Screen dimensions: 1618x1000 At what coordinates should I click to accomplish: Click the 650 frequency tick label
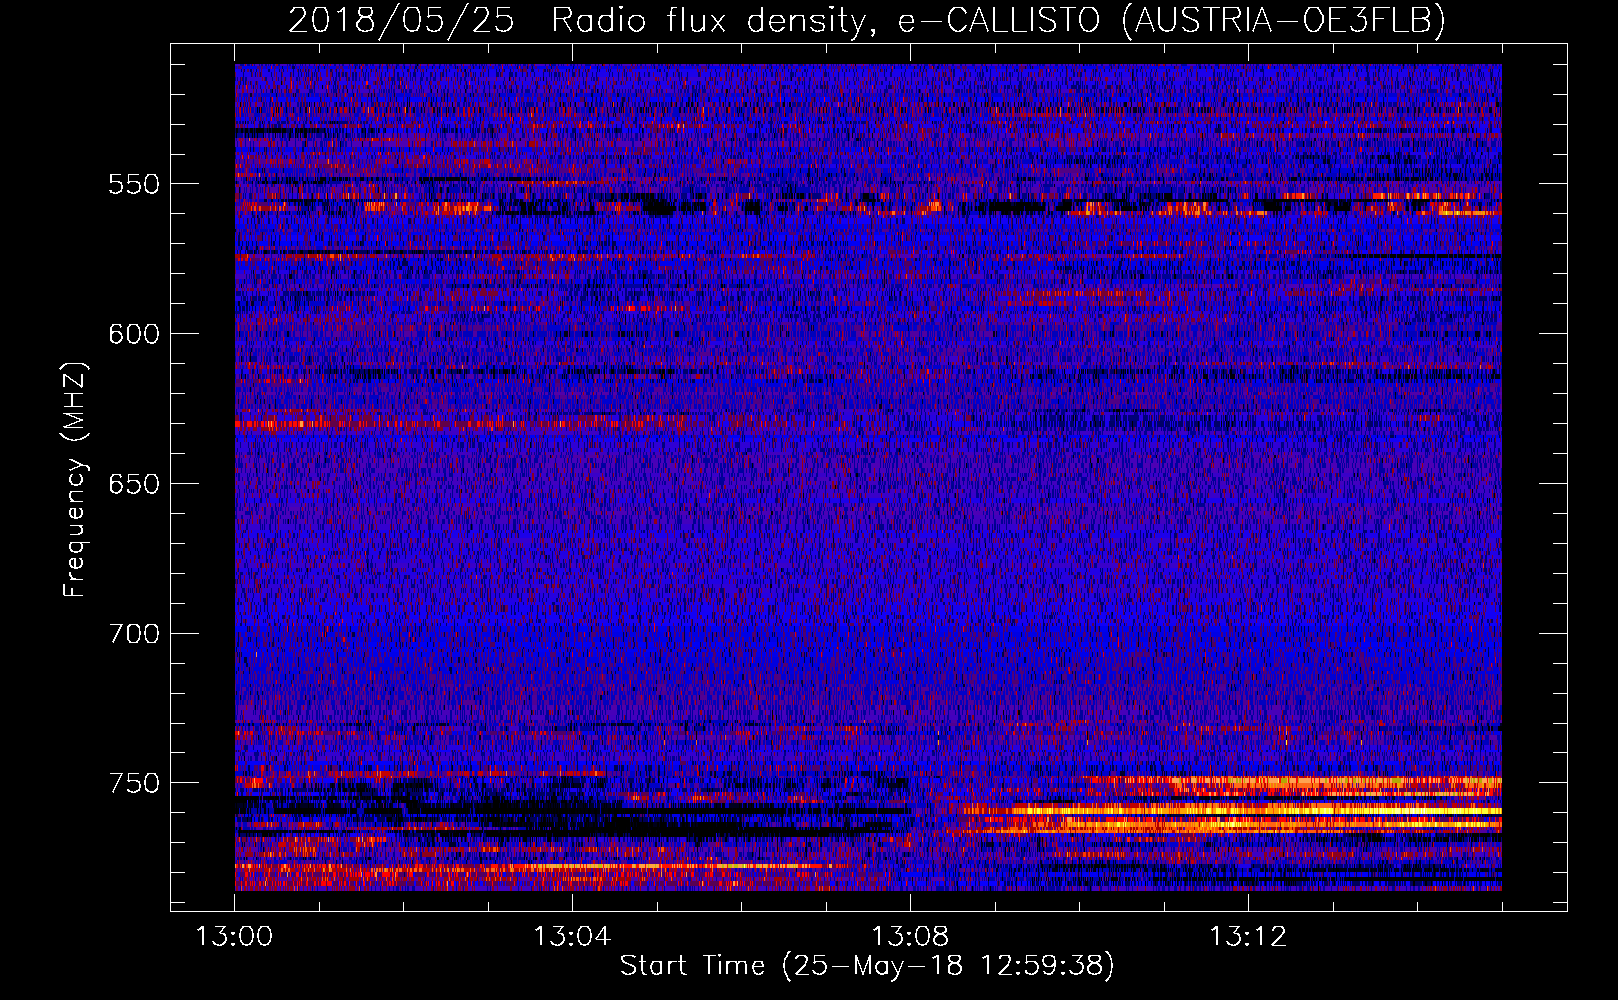(134, 484)
